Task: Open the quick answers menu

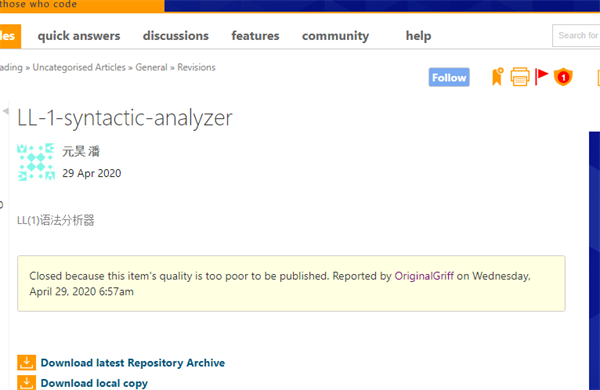Action: coord(79,36)
